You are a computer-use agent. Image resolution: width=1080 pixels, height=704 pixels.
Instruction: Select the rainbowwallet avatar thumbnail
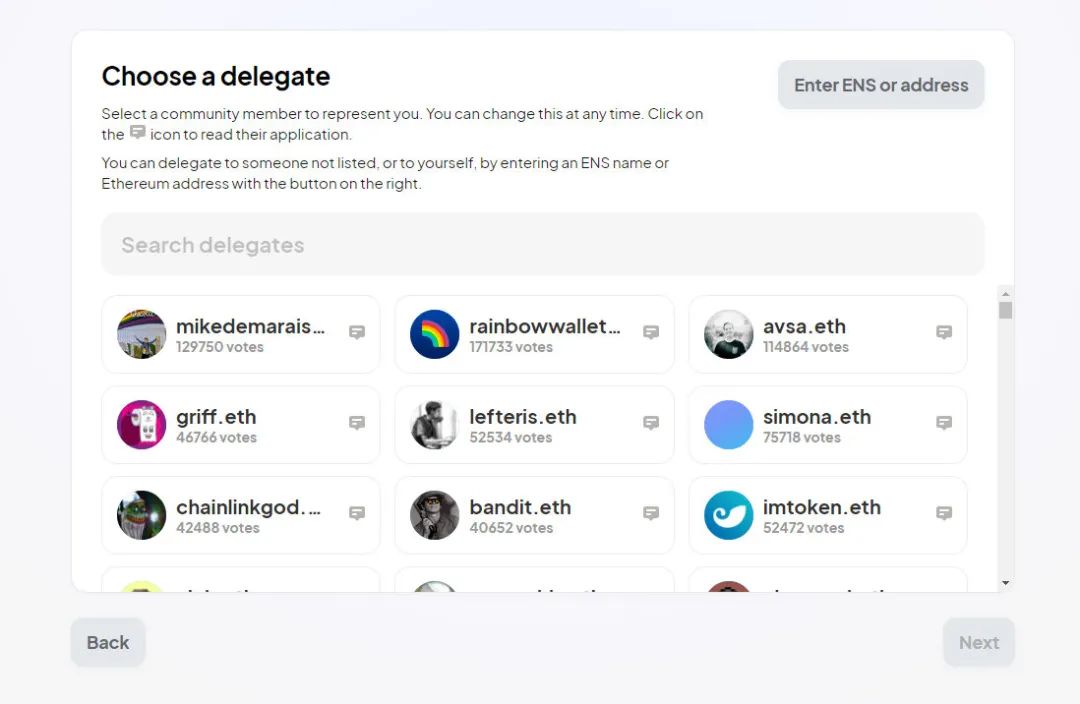pyautogui.click(x=435, y=334)
